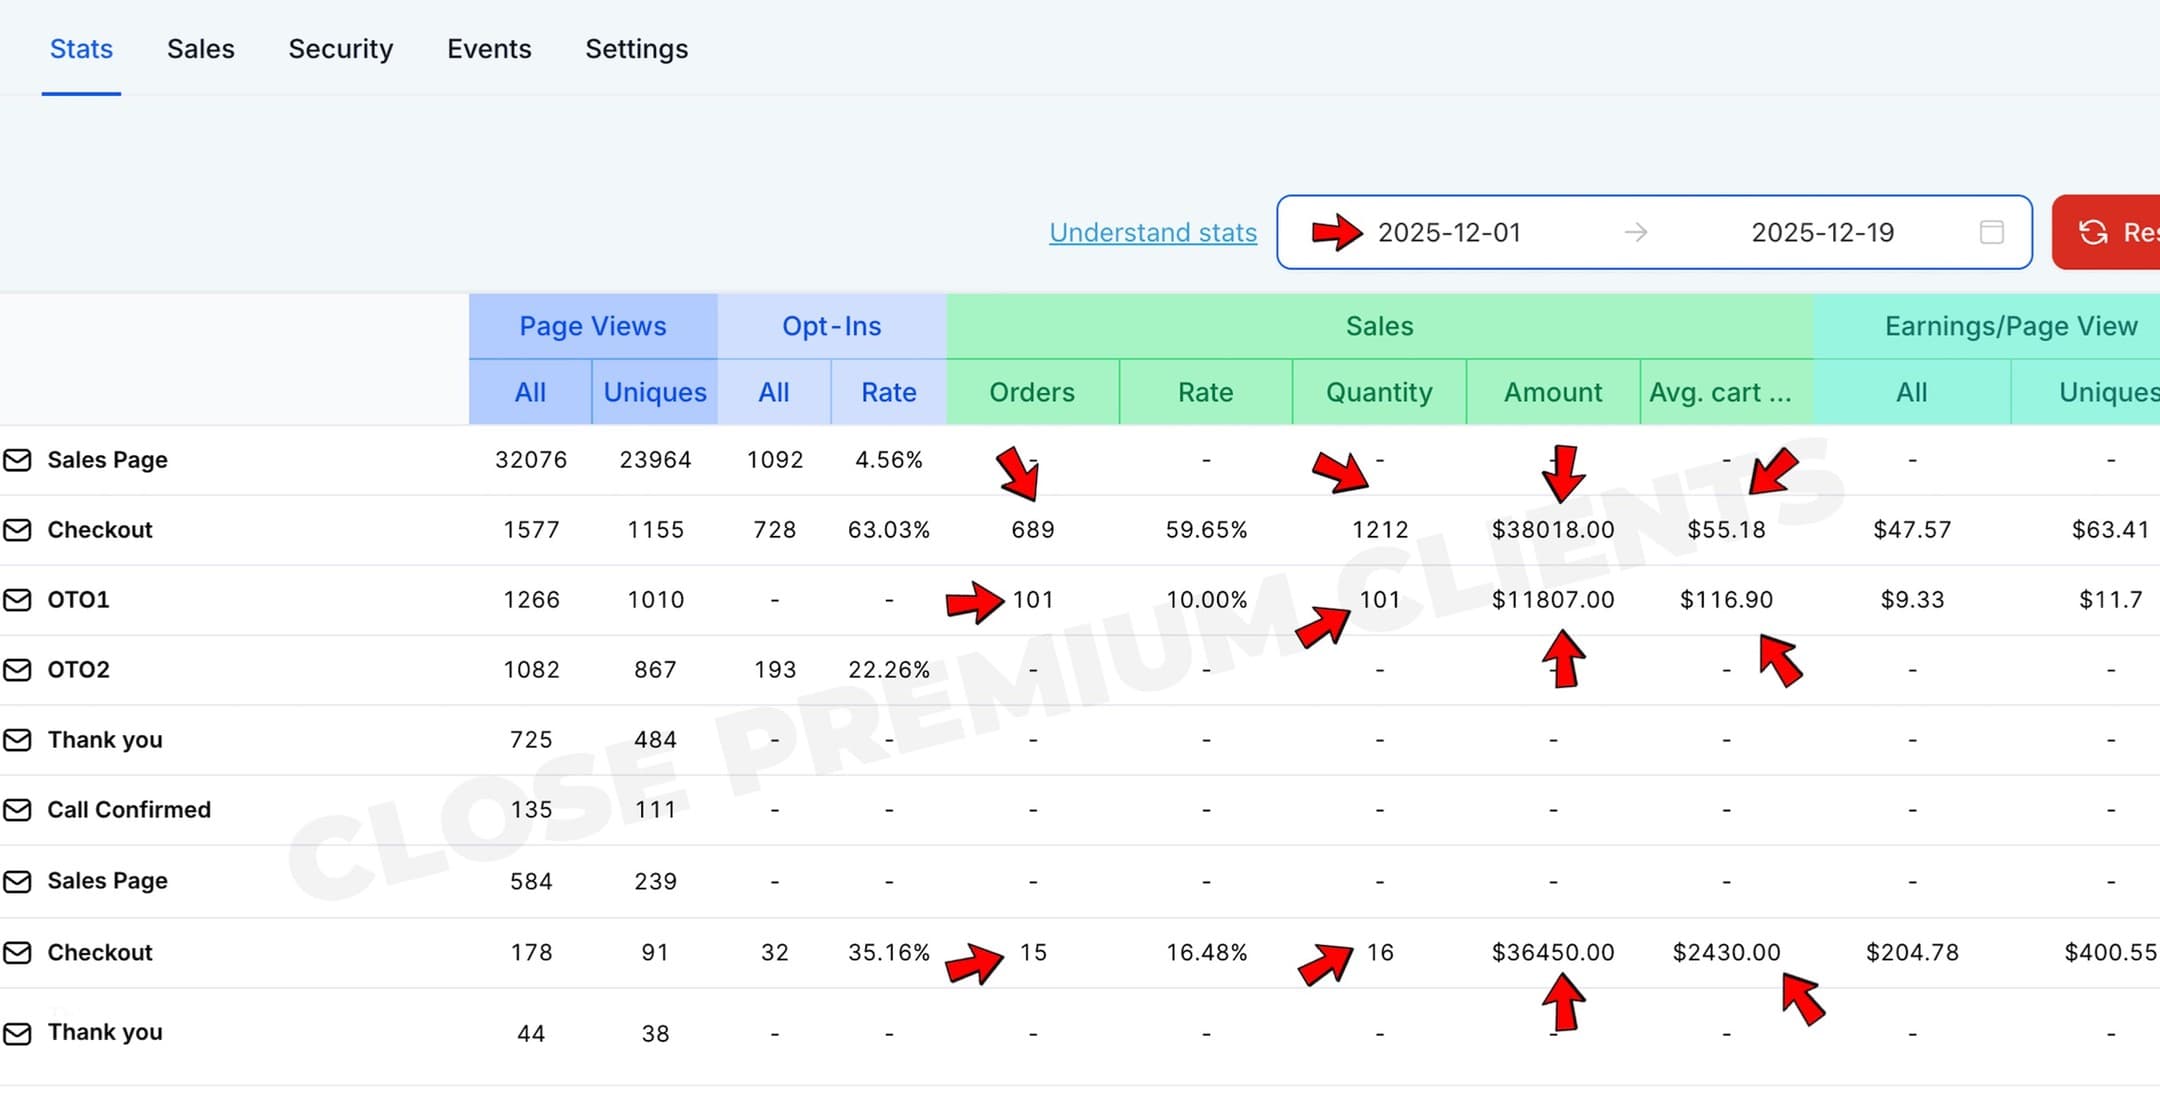The height and width of the screenshot is (1120, 2160).
Task: Click earnings value $204.78
Action: (x=1912, y=953)
